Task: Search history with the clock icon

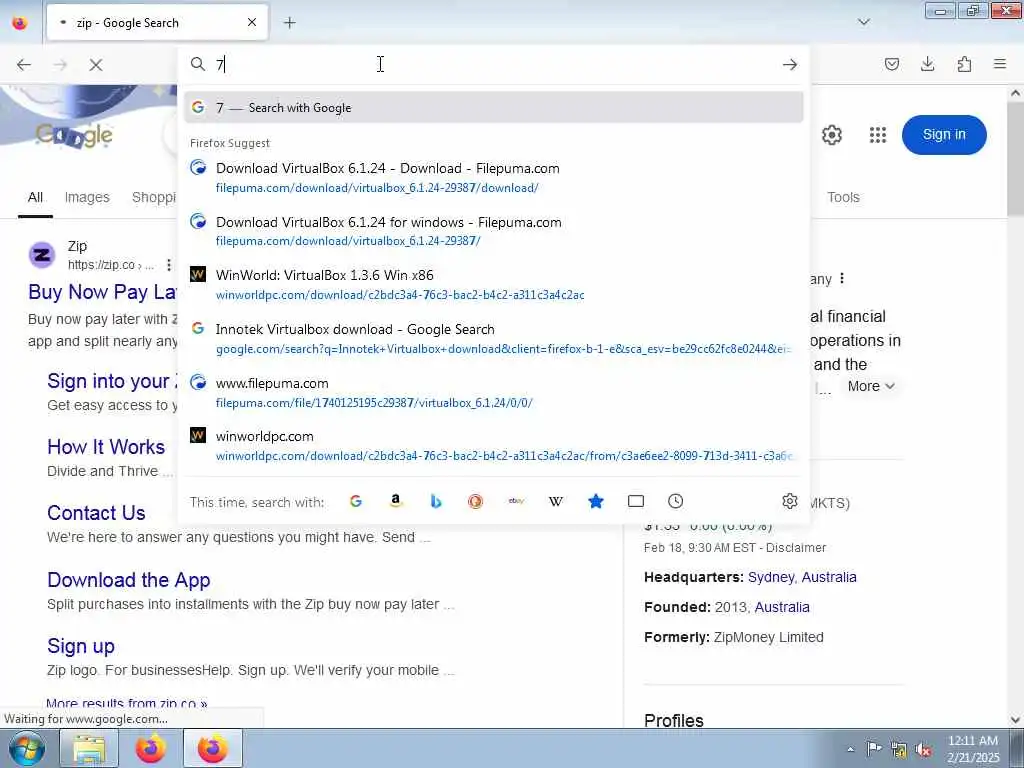Action: [675, 501]
